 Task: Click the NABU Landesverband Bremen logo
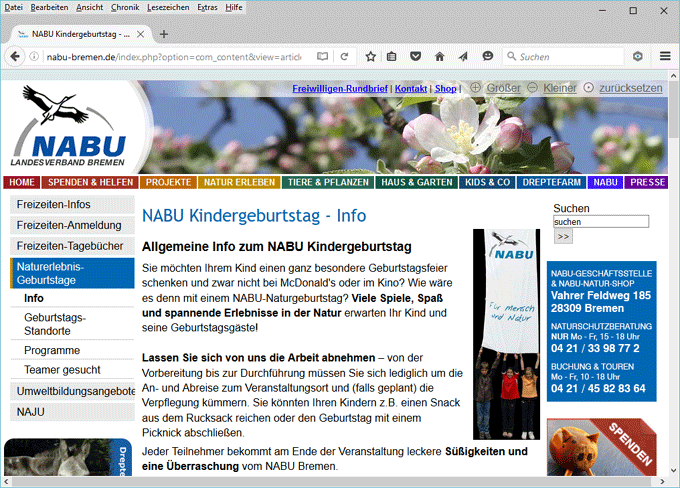tap(69, 126)
